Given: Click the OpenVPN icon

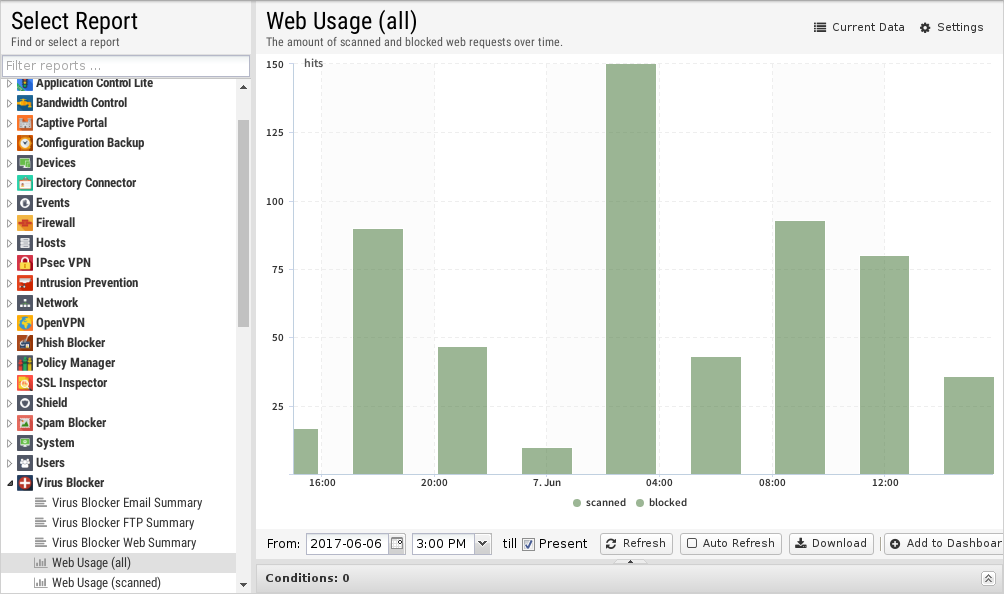Looking at the screenshot, I should coord(24,323).
